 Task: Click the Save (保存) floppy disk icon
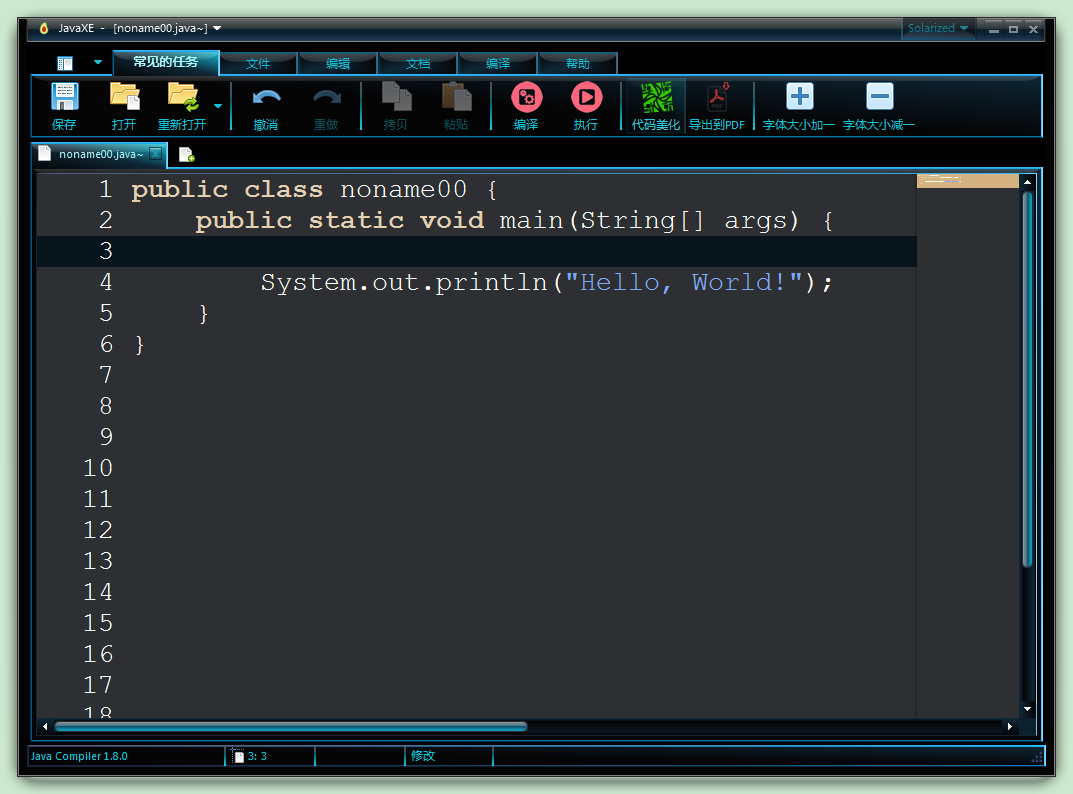click(x=64, y=98)
